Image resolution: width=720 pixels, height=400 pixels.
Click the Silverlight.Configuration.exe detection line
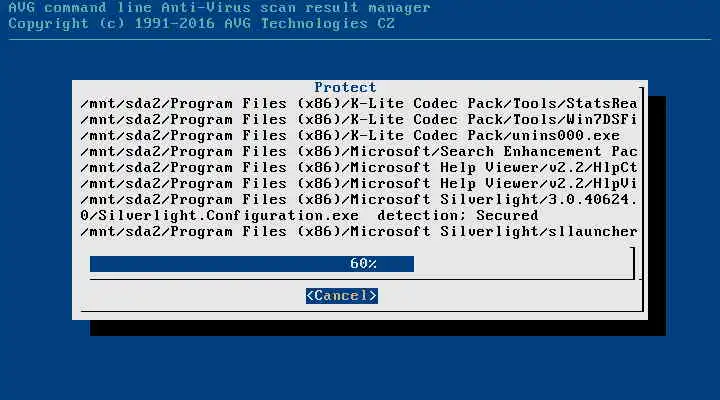pyautogui.click(x=309, y=216)
